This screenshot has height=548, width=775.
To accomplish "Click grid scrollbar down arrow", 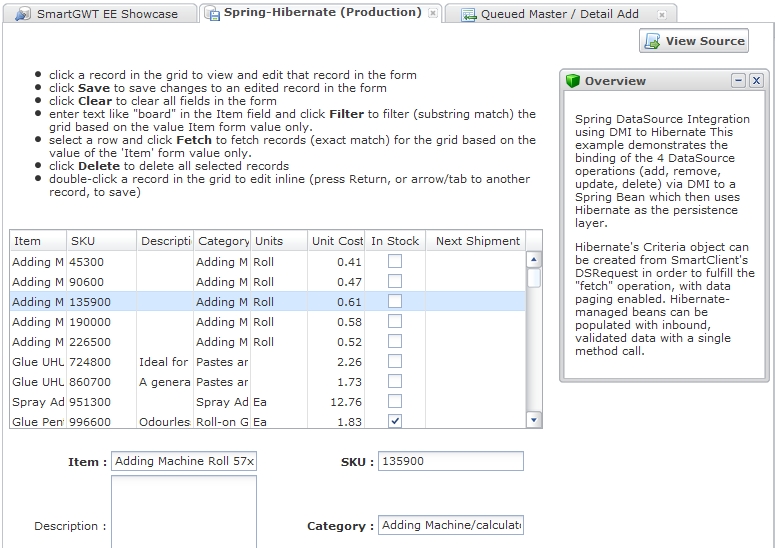I will pos(534,420).
